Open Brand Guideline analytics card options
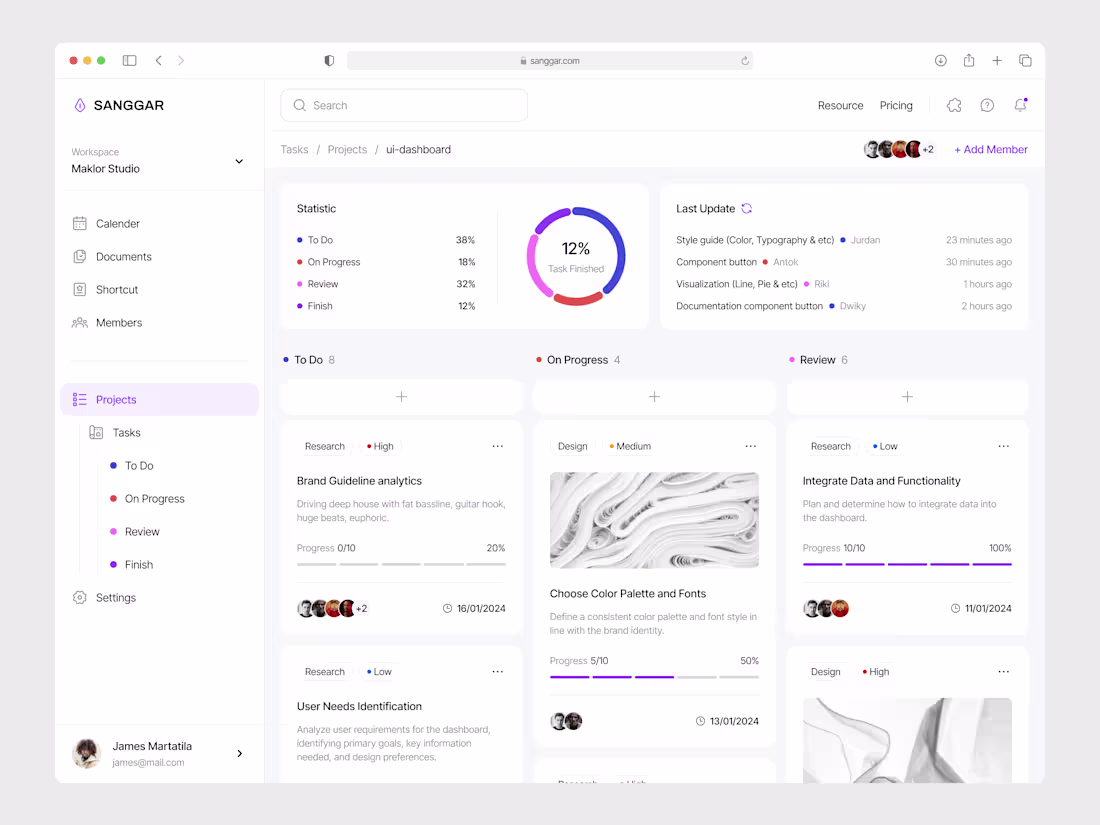This screenshot has width=1100, height=825. point(497,446)
